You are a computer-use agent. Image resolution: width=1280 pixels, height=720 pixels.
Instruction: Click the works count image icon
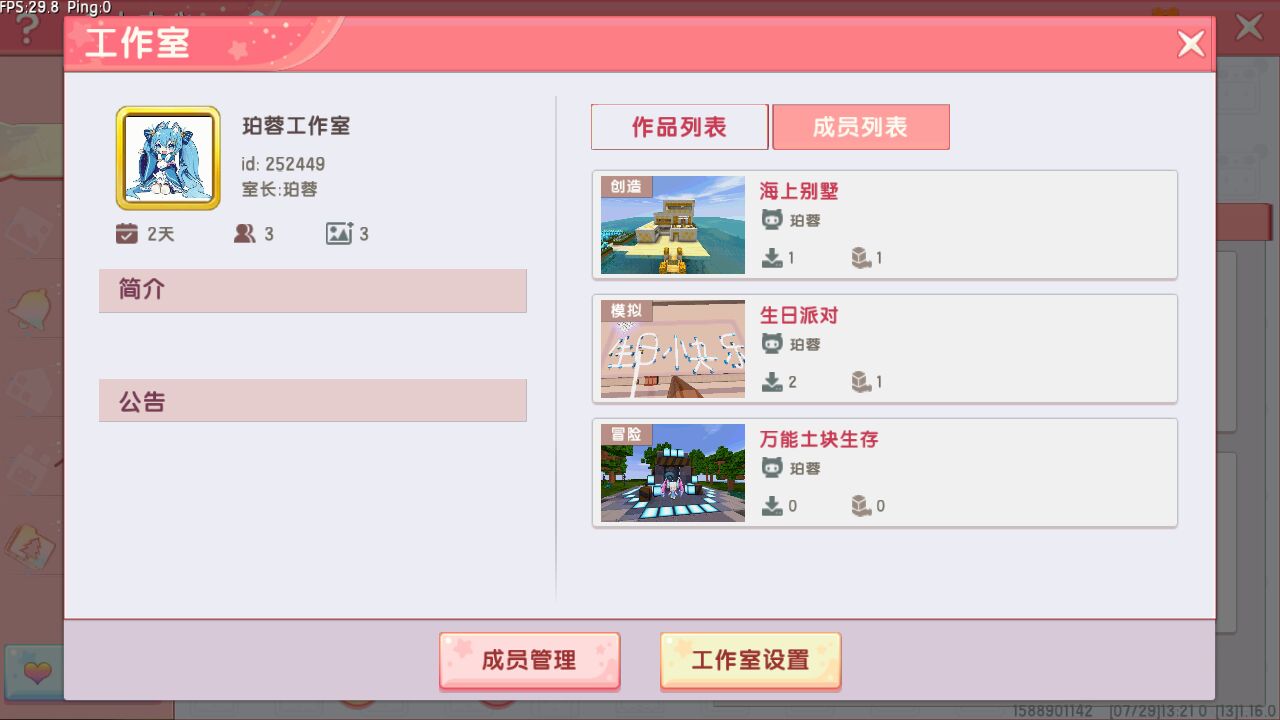tap(339, 234)
